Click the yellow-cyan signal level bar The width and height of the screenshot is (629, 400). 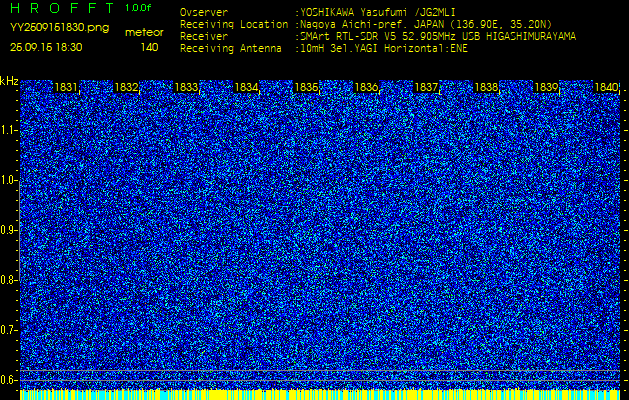320,394
